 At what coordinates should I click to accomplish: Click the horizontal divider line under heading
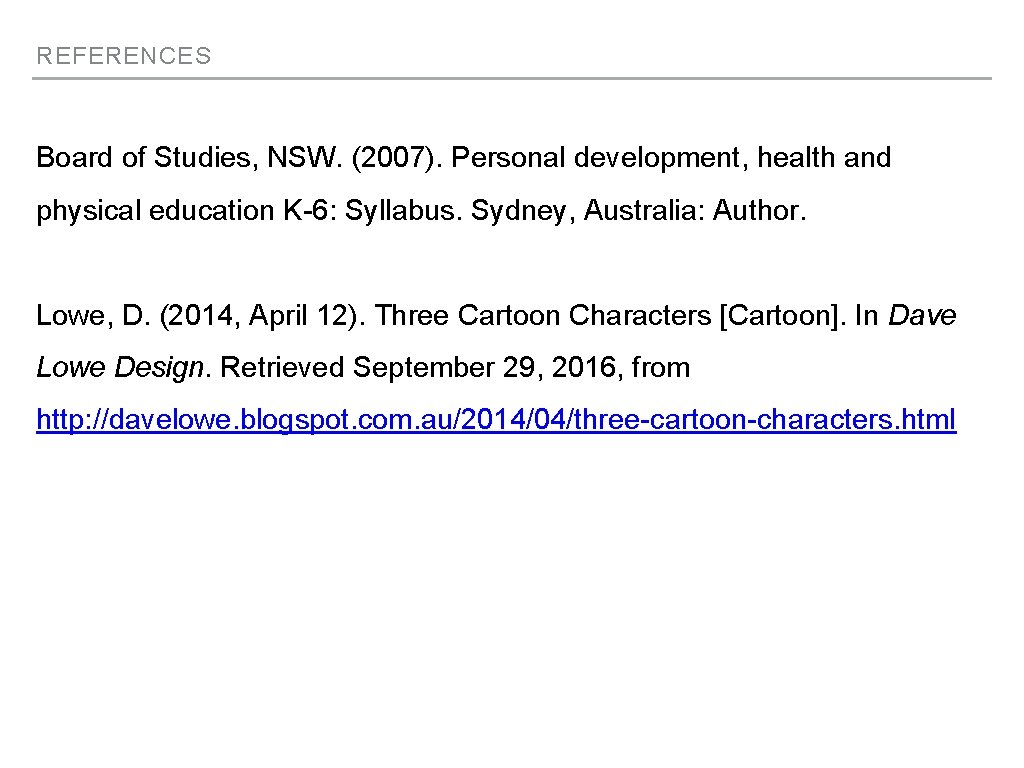coord(511,78)
